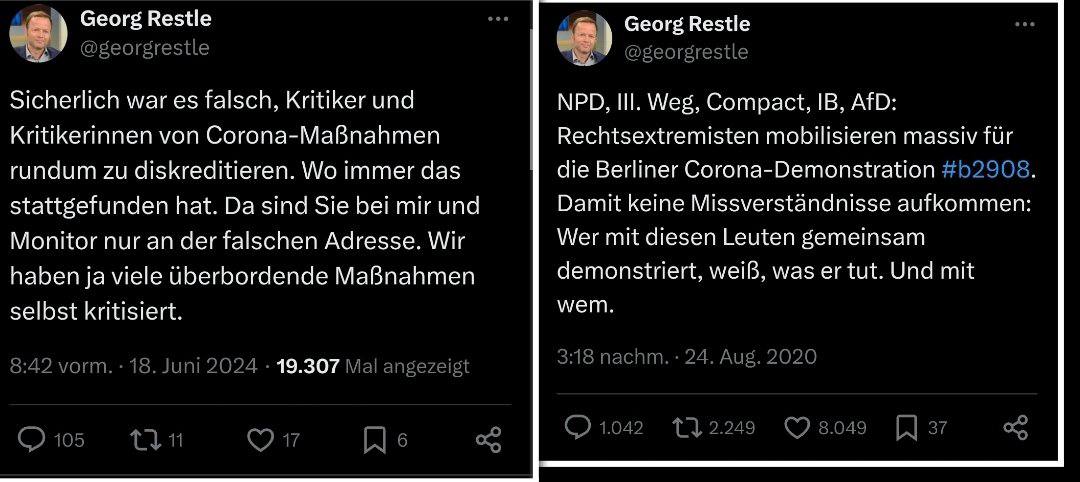Reply to the June 2024 tweet
This screenshot has width=1080, height=482.
click(x=33, y=439)
